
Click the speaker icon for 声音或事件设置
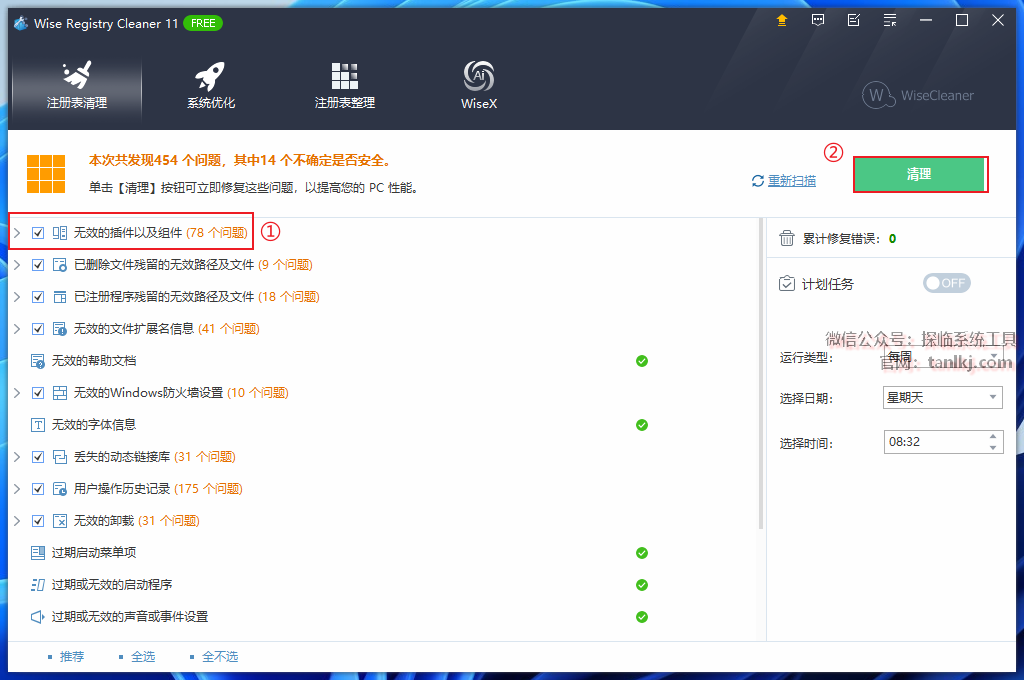[38, 617]
